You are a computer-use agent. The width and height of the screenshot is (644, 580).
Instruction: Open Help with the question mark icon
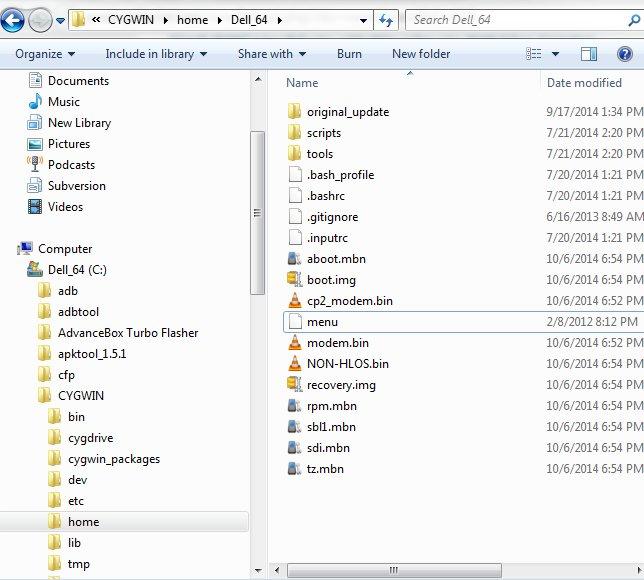[625, 54]
